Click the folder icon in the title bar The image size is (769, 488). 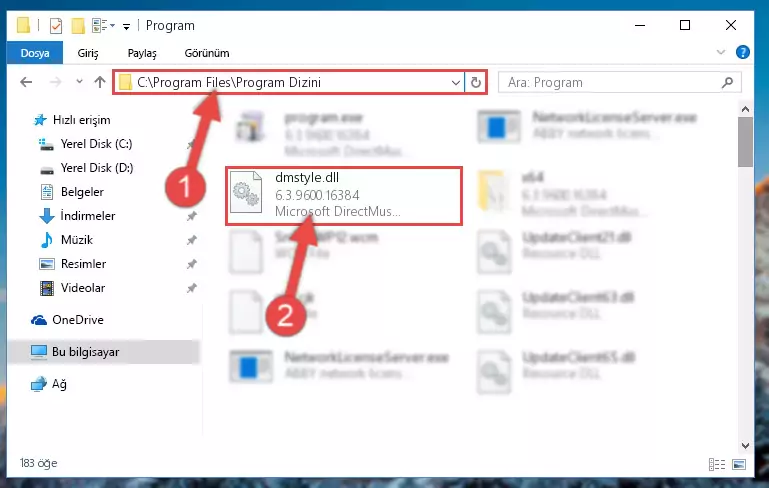(x=23, y=25)
